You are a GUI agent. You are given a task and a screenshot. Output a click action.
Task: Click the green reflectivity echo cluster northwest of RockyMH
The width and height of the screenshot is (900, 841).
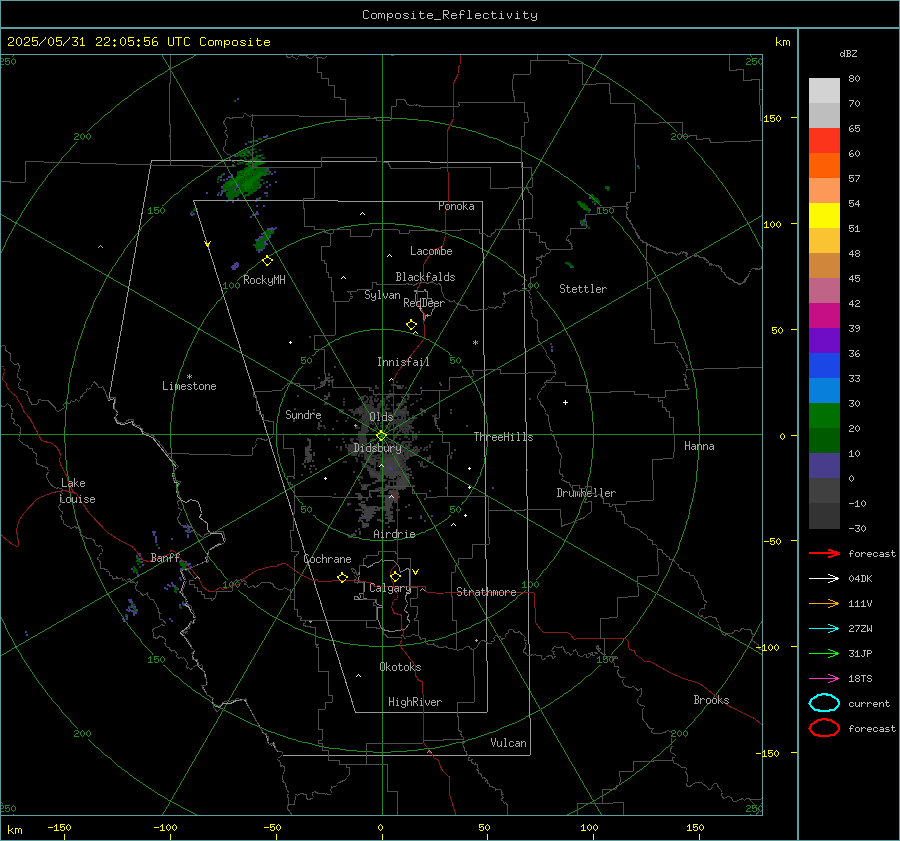tap(246, 177)
